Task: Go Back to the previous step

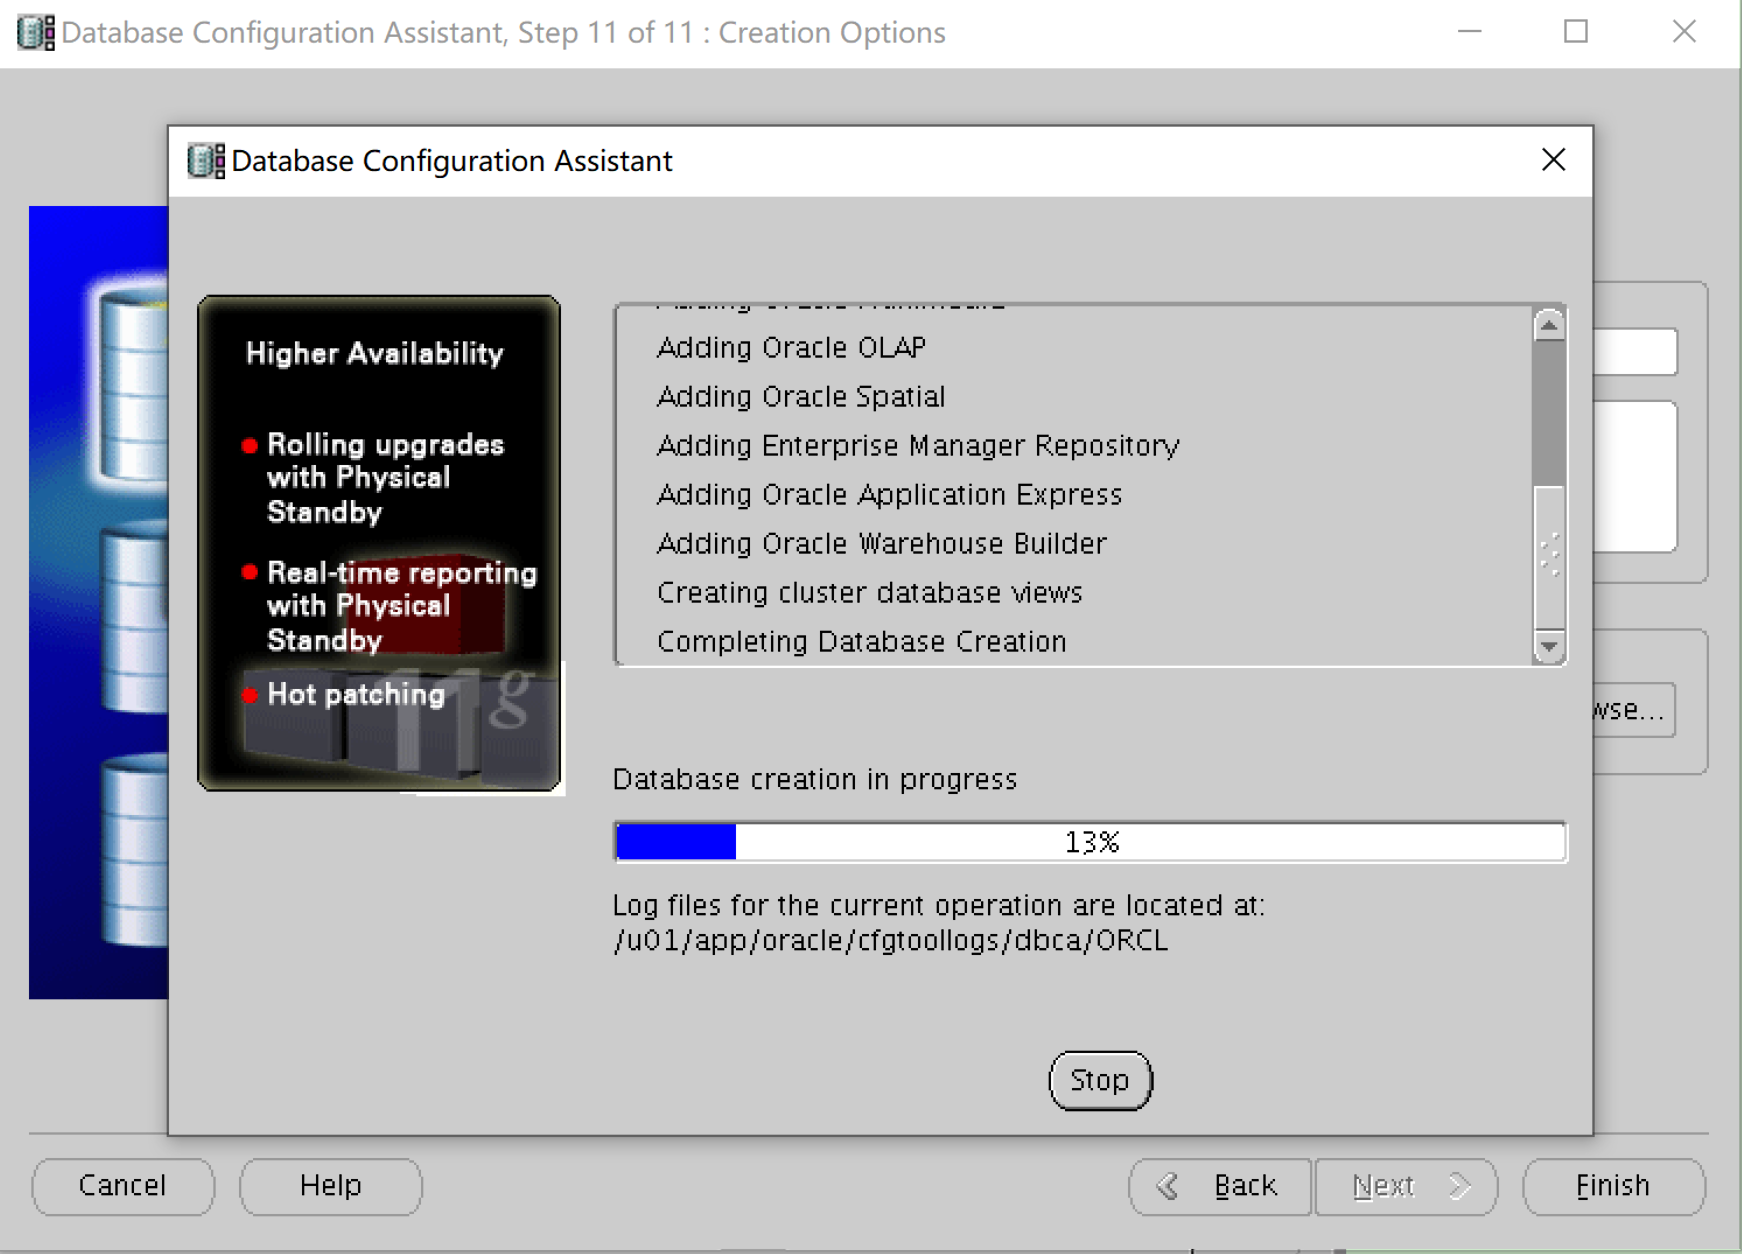Action: click(x=1220, y=1186)
